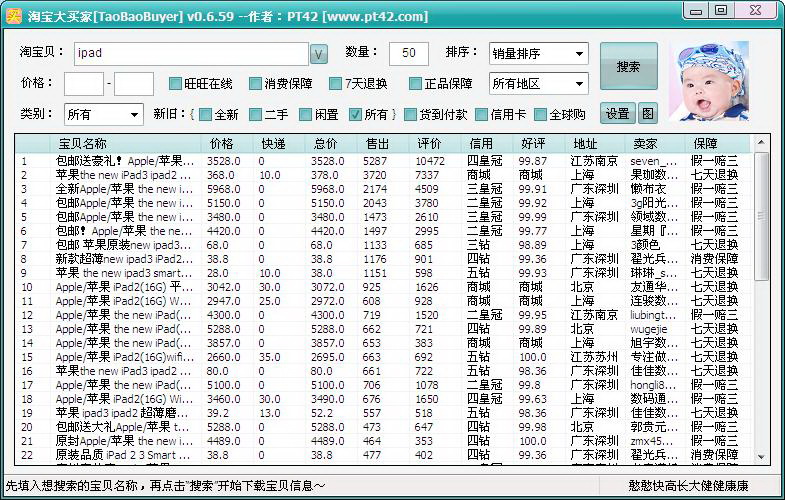
Task: Check the 全新 brand-new checkbox
Action: click(205, 115)
